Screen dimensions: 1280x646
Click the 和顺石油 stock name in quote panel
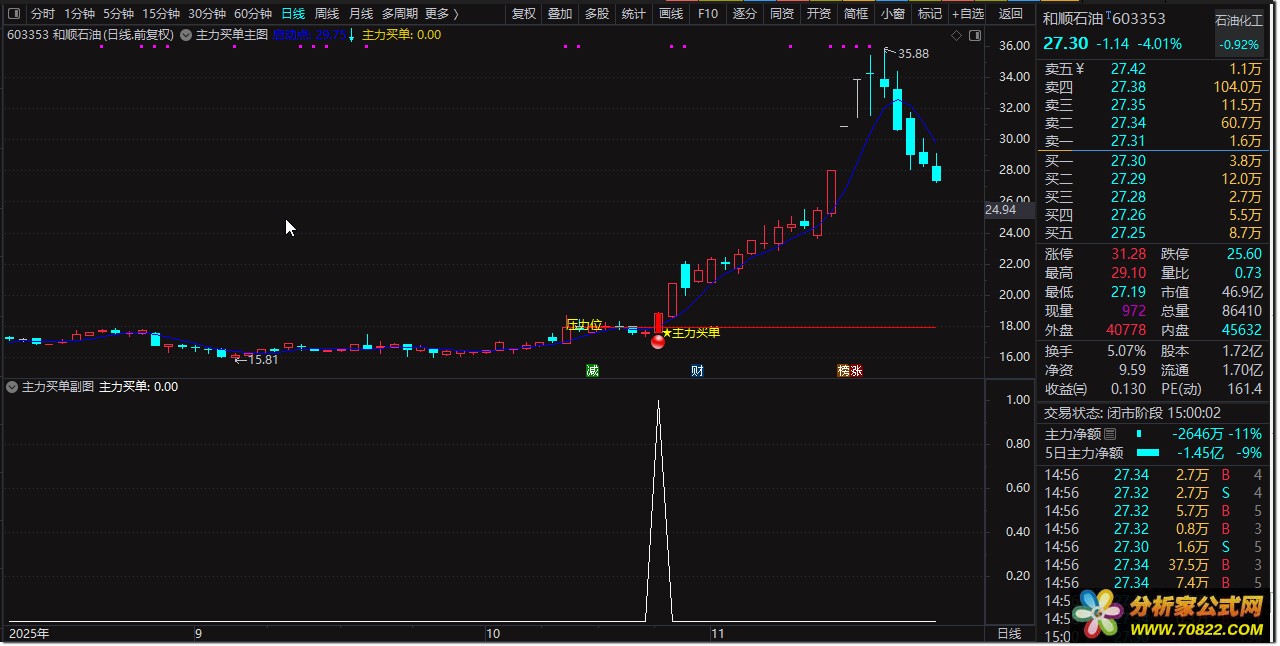(x=1073, y=18)
